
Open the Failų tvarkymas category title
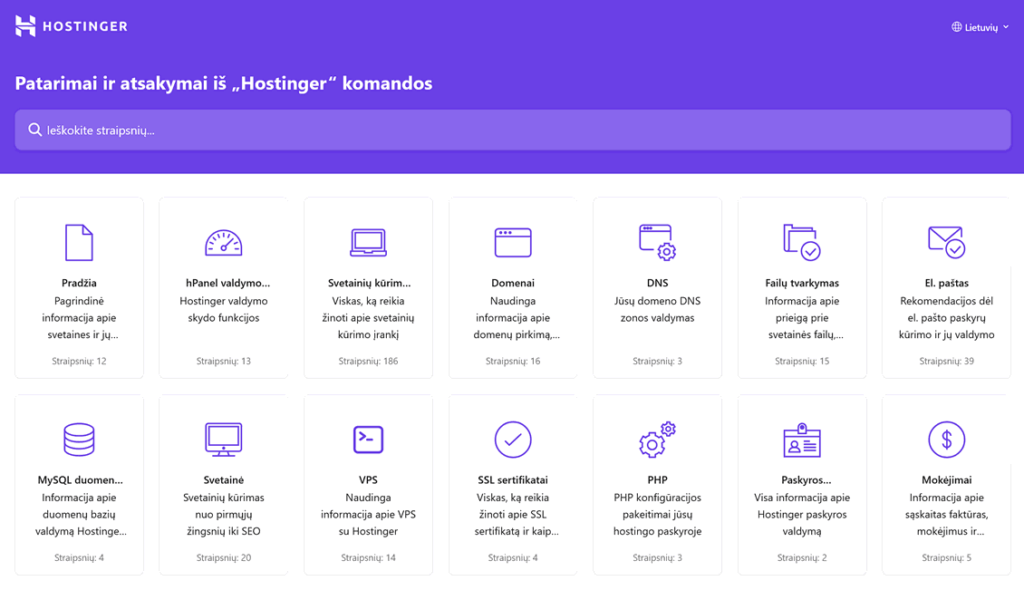click(x=802, y=283)
